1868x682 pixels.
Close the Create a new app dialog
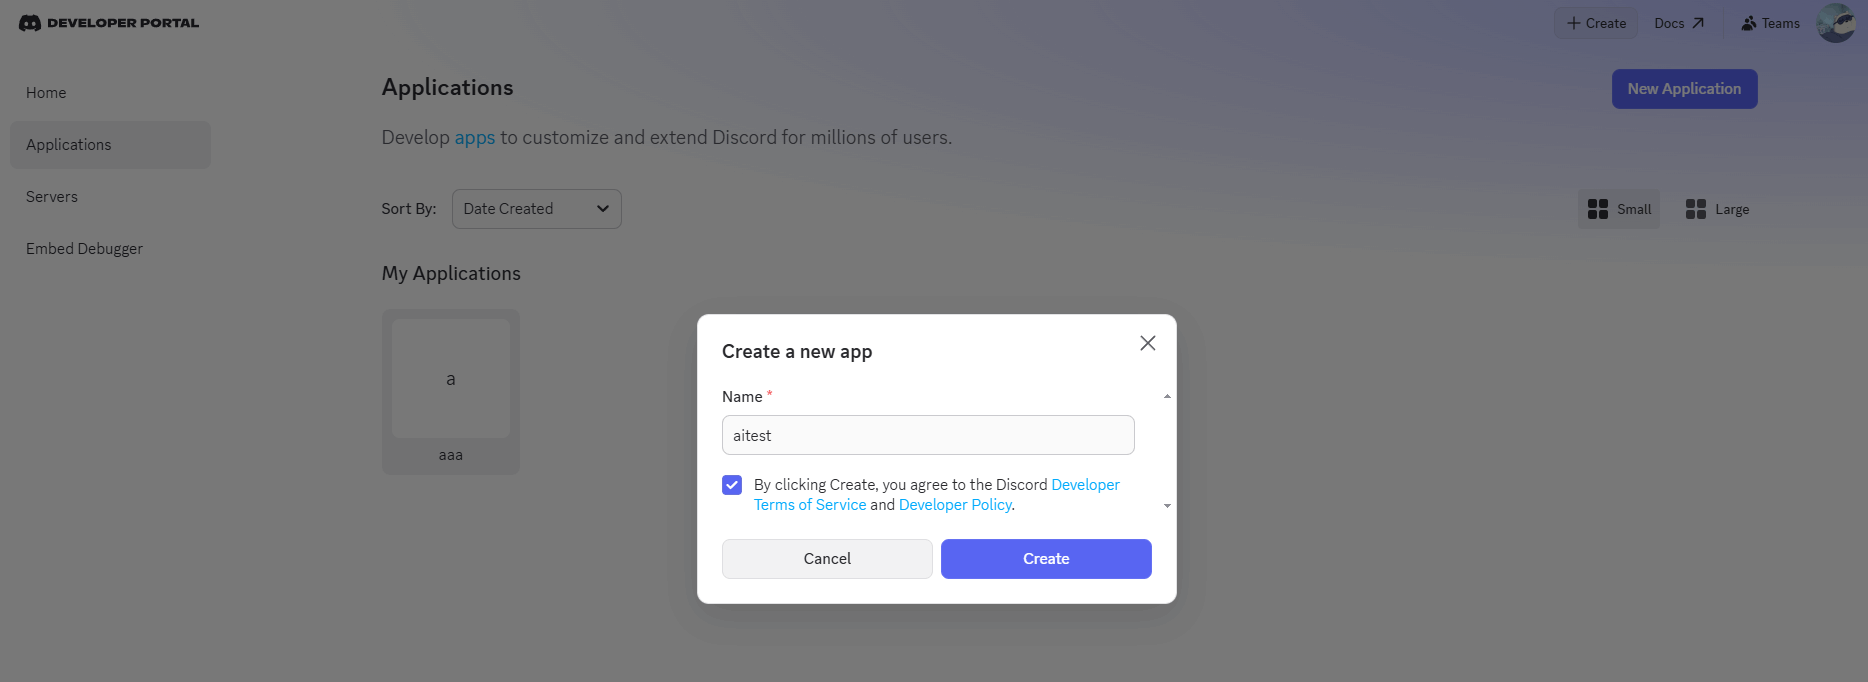point(1147,343)
